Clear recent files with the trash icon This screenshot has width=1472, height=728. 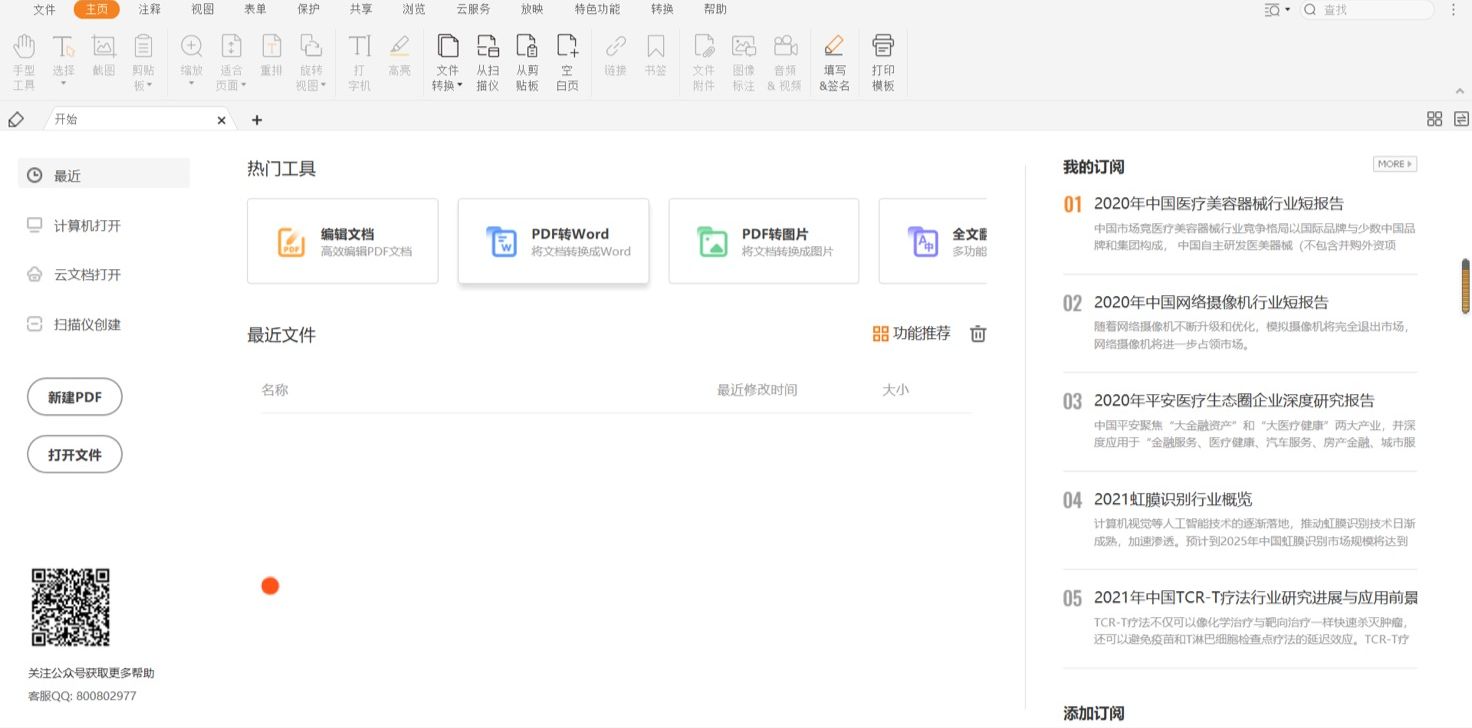coord(977,334)
